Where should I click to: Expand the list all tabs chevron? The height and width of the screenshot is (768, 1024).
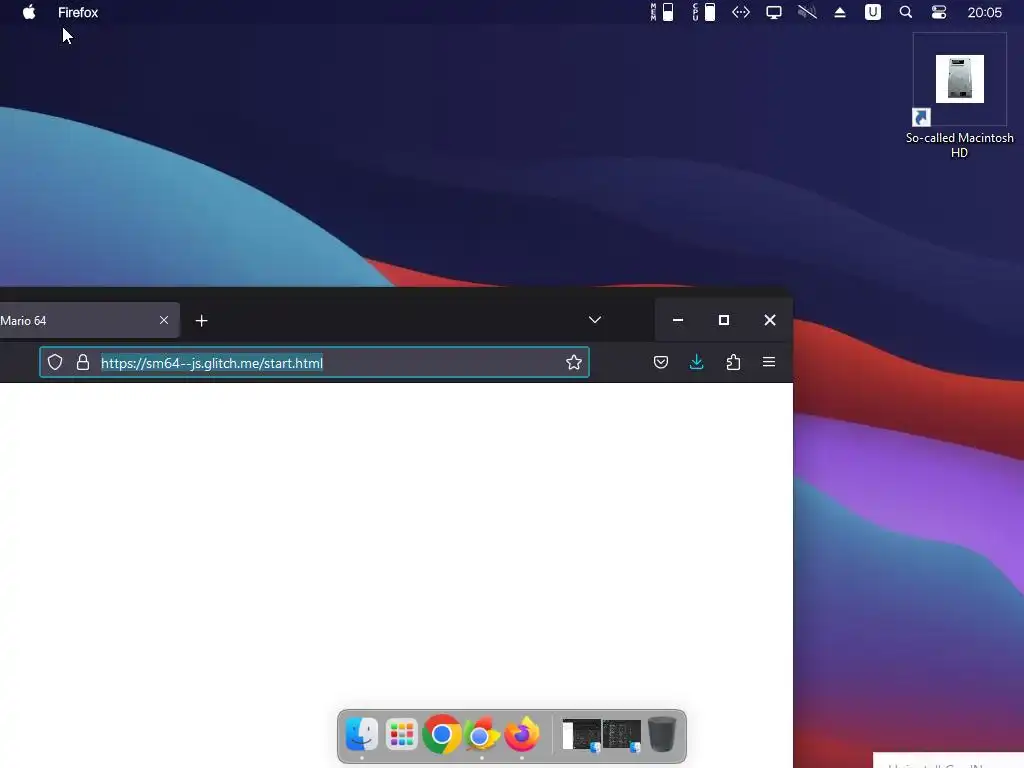[595, 320]
